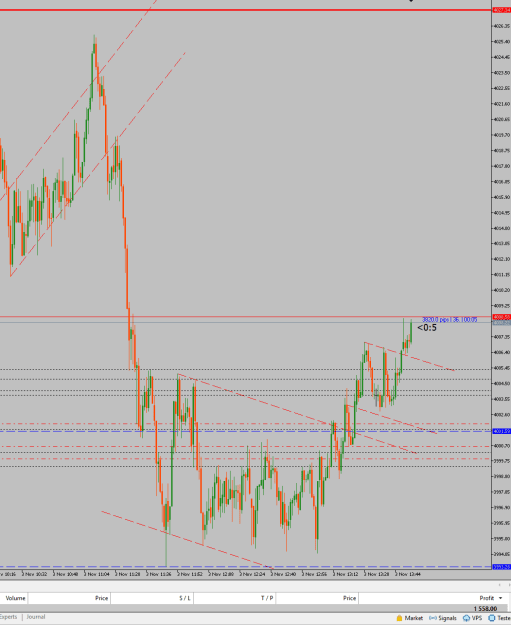Click the '<0:5' countdown label on chart
This screenshot has height=625, width=511.
click(x=427, y=328)
